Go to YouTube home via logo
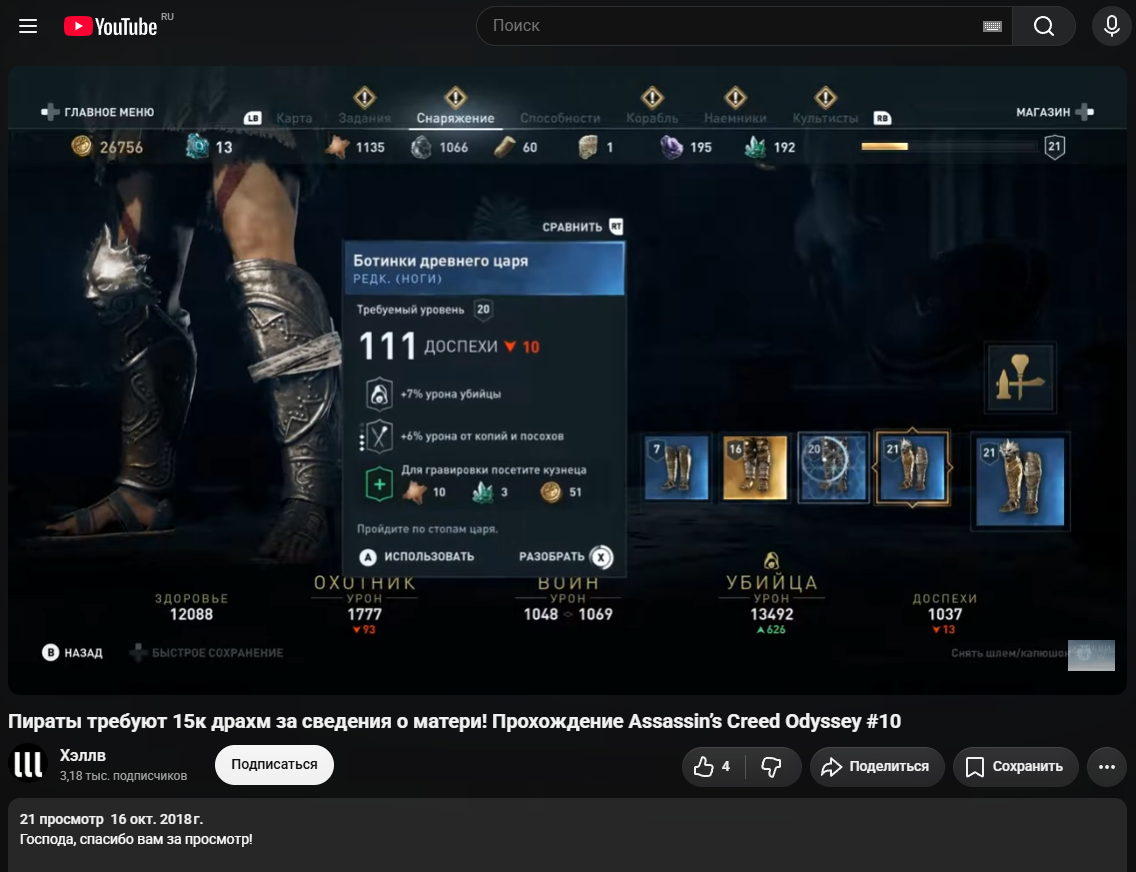 (x=111, y=26)
